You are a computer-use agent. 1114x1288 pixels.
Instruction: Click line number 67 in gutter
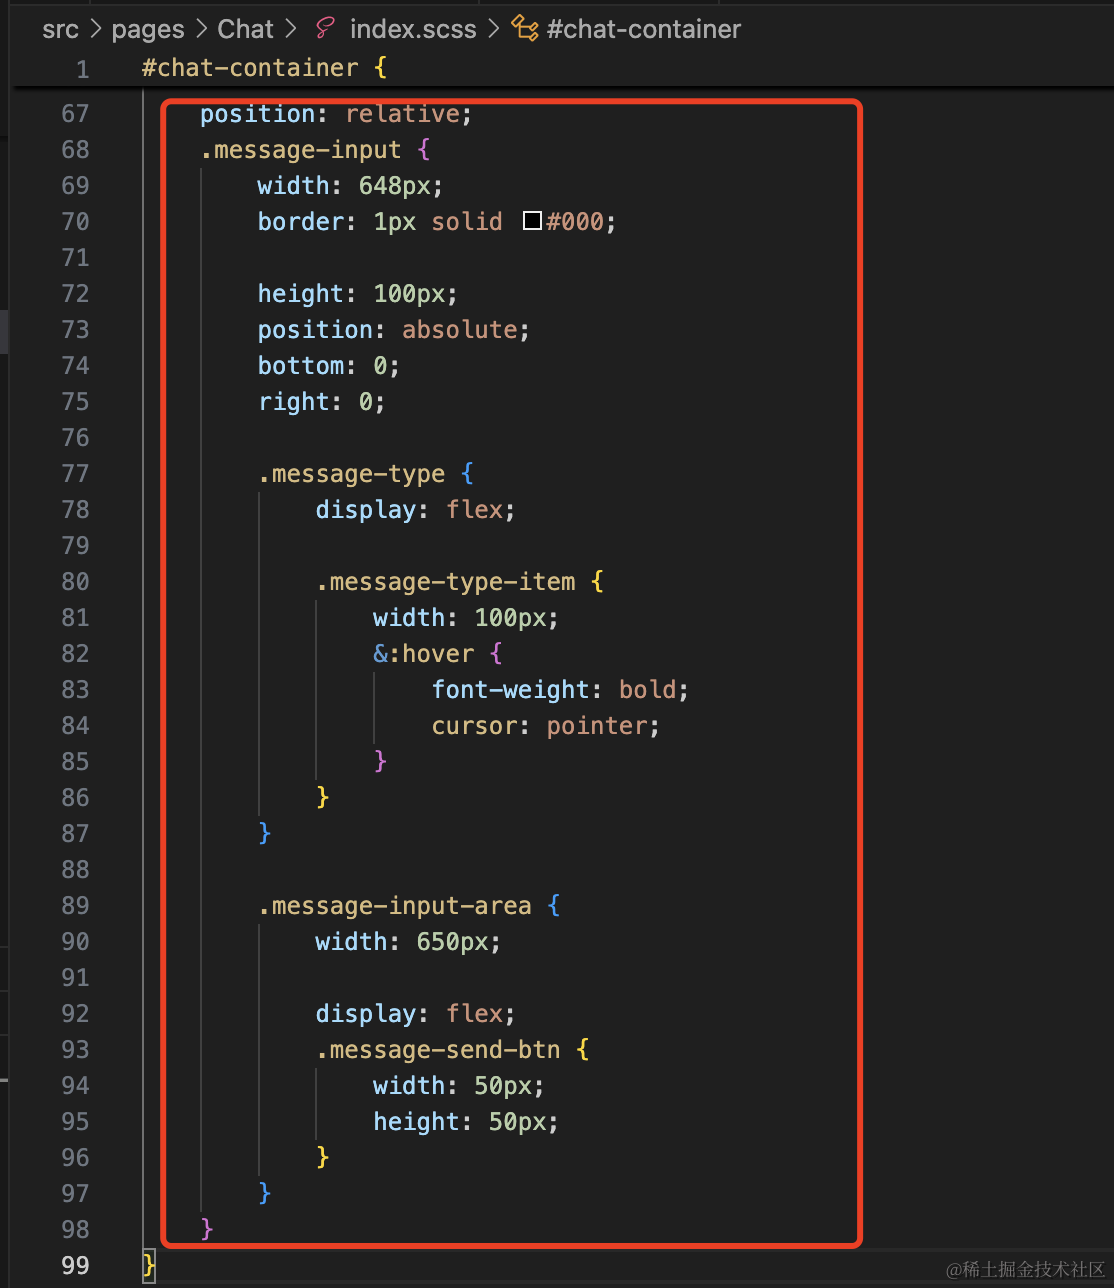[x=75, y=114]
